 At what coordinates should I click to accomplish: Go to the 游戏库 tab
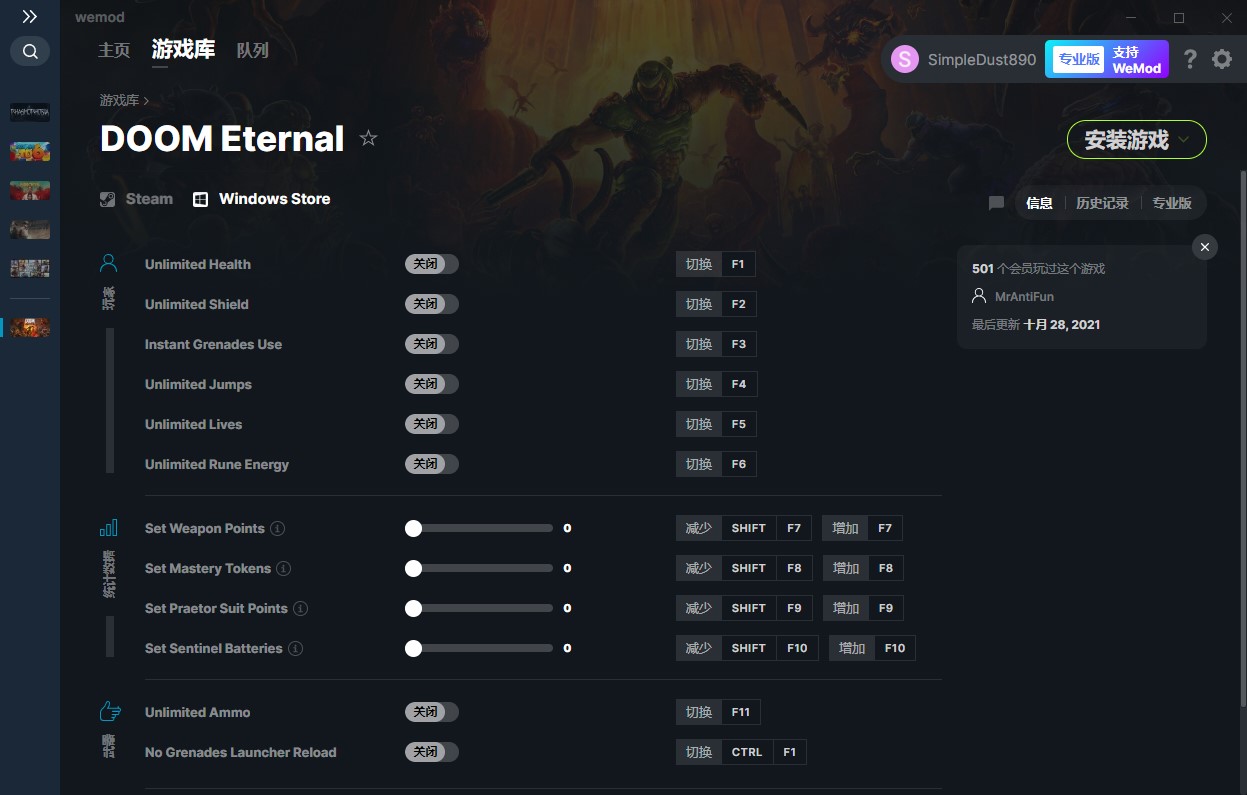pyautogui.click(x=183, y=49)
